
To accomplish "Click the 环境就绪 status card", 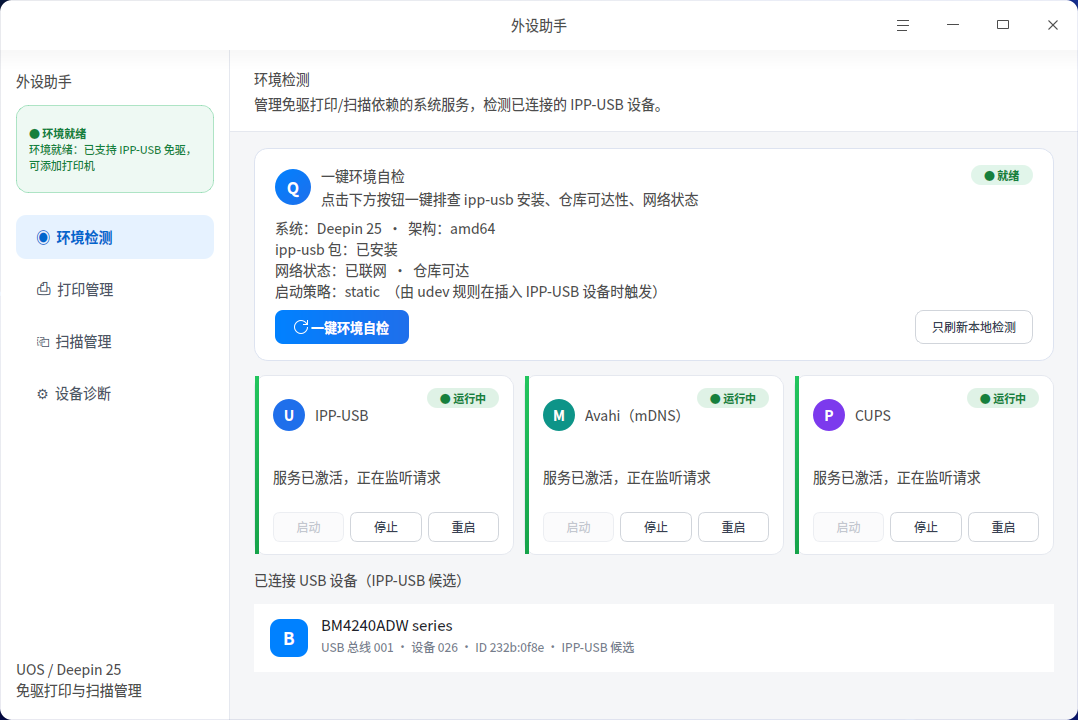I will (115, 149).
